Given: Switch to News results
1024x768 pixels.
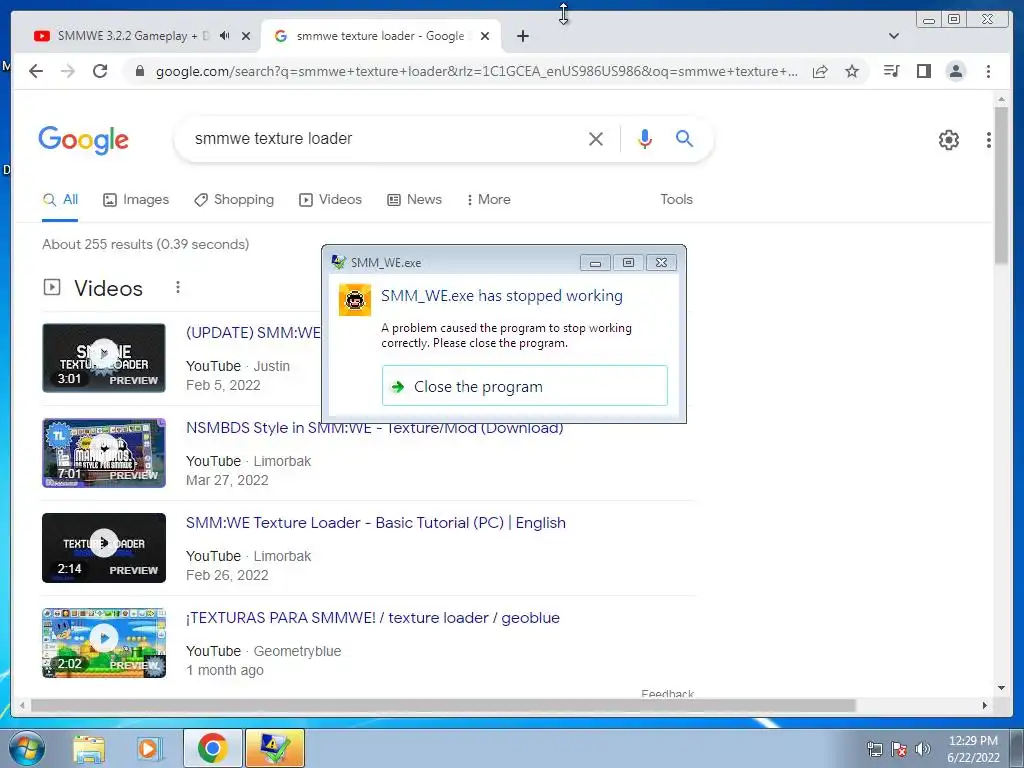Looking at the screenshot, I should click(x=414, y=200).
